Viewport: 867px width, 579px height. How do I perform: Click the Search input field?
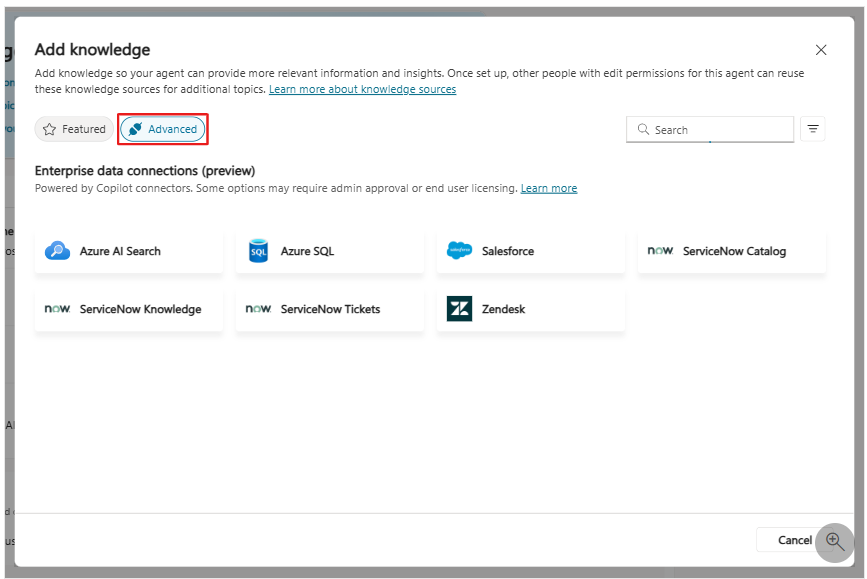(x=710, y=129)
